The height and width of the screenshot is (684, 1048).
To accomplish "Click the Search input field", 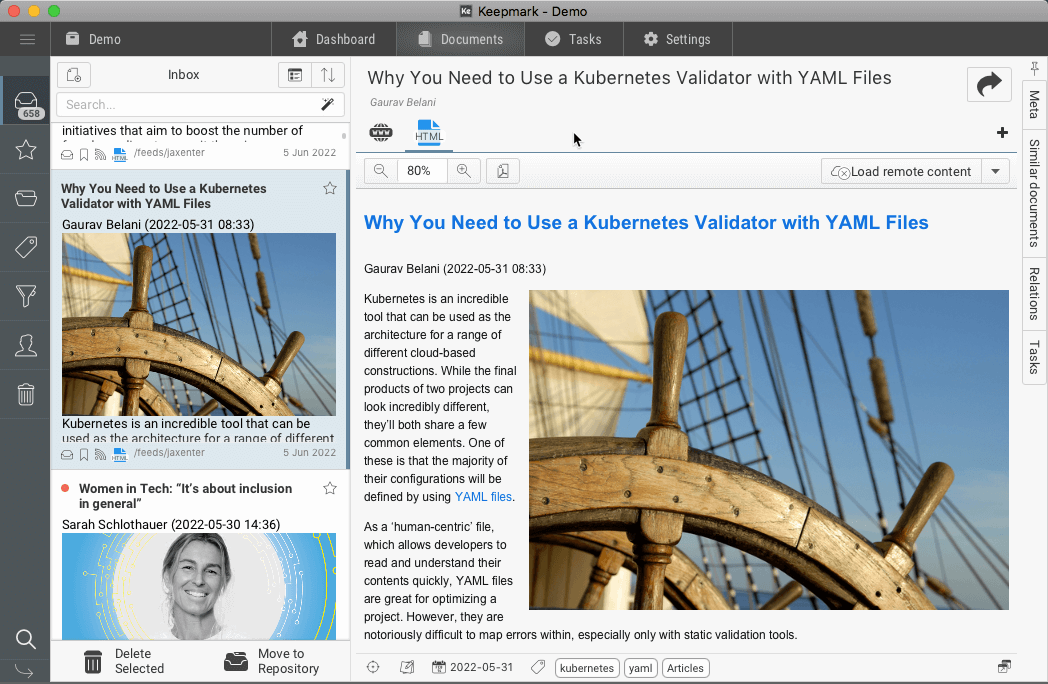I will pos(185,104).
